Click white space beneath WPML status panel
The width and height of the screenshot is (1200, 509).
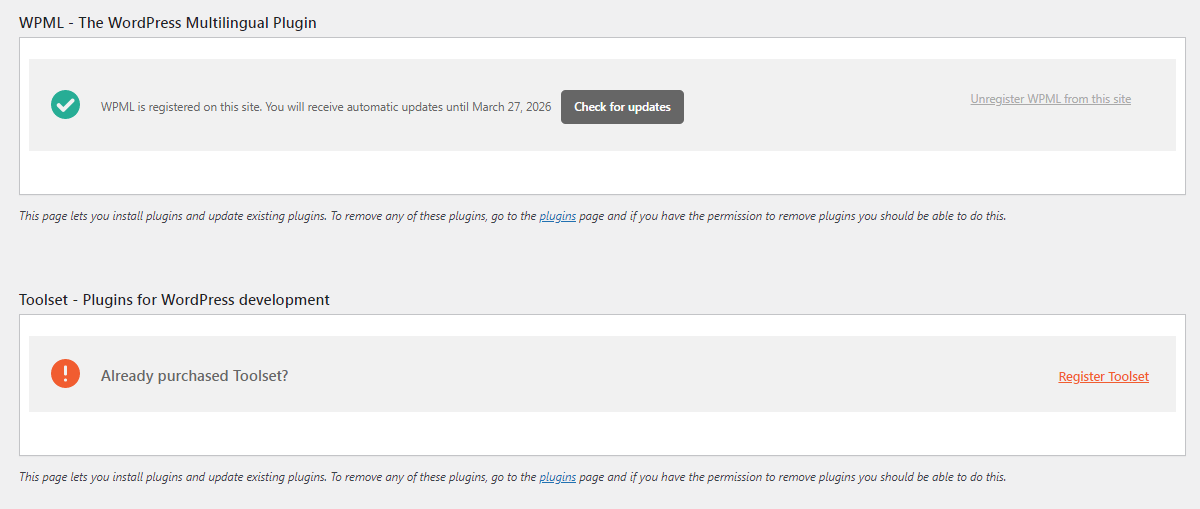point(602,172)
